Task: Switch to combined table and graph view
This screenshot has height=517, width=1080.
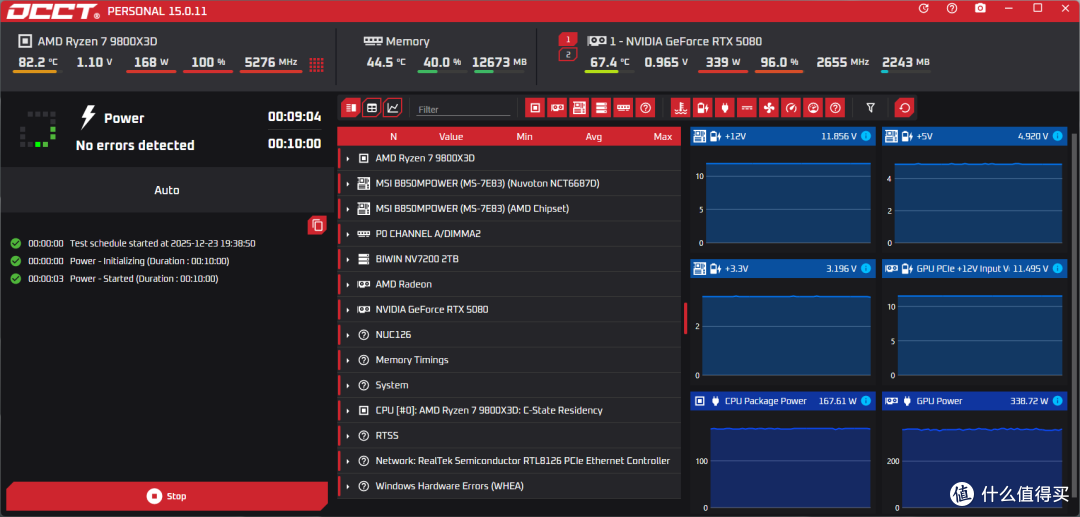Action: pos(351,107)
